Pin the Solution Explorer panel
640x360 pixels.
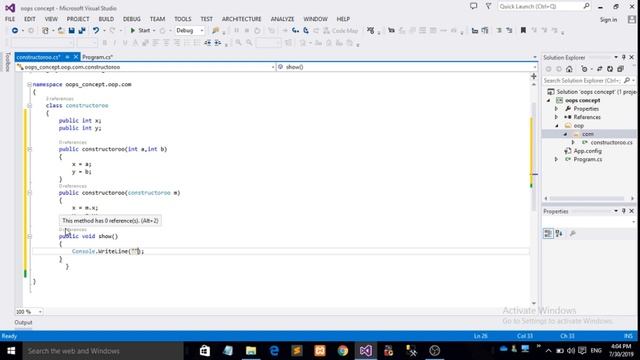tap(624, 58)
